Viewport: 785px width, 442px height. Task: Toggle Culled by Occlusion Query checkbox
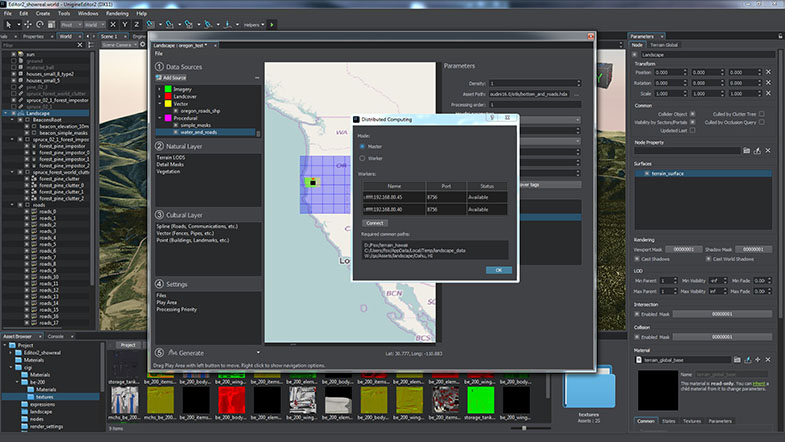point(761,122)
